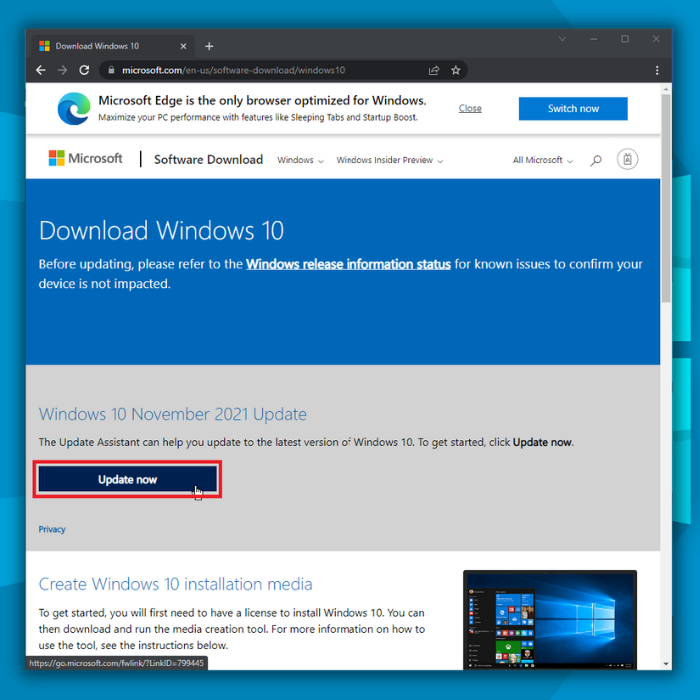
Task: Maximize the browser window
Action: (625, 39)
